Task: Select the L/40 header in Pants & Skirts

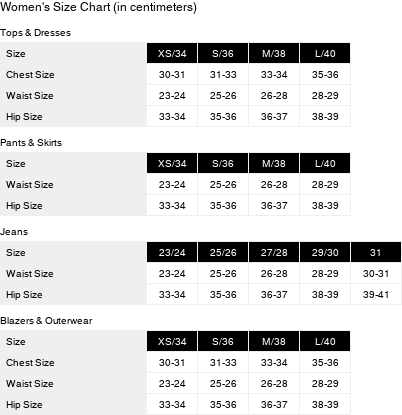Action: click(325, 163)
